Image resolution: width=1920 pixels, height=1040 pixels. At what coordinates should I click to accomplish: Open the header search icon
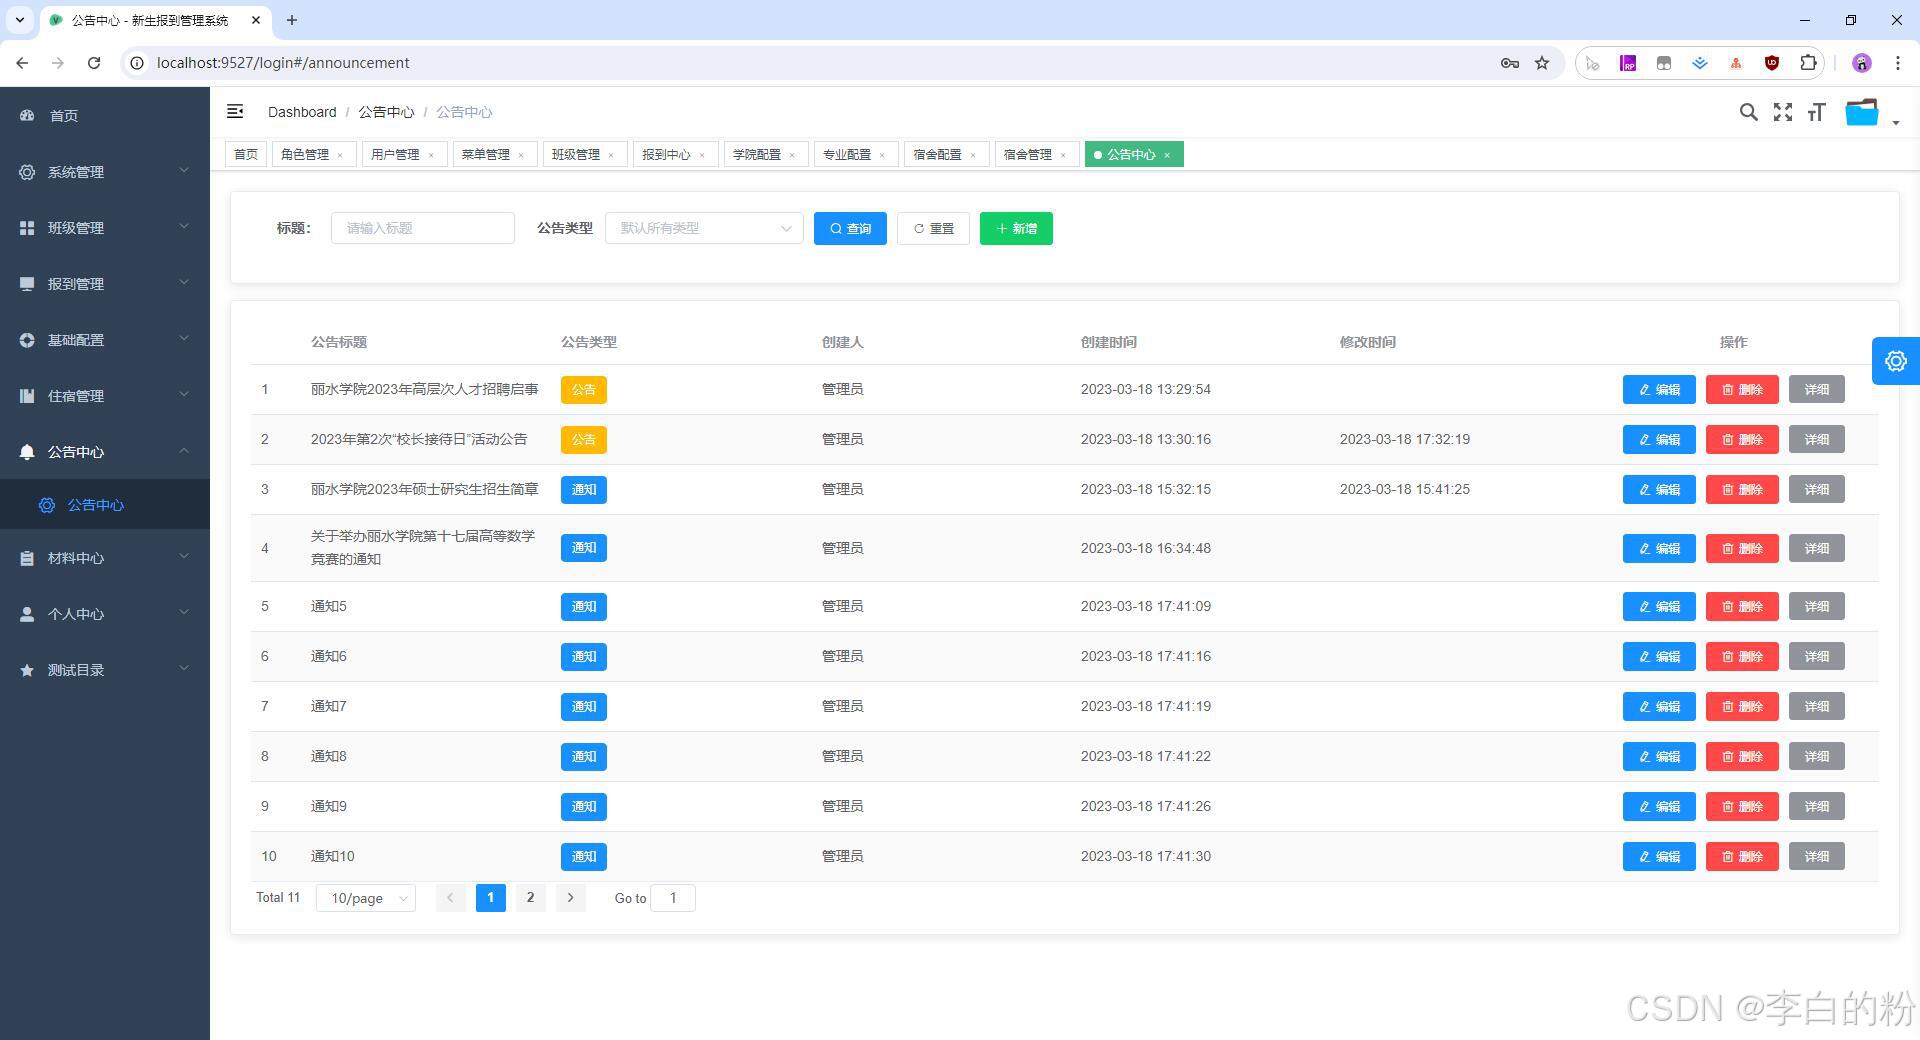pos(1748,112)
